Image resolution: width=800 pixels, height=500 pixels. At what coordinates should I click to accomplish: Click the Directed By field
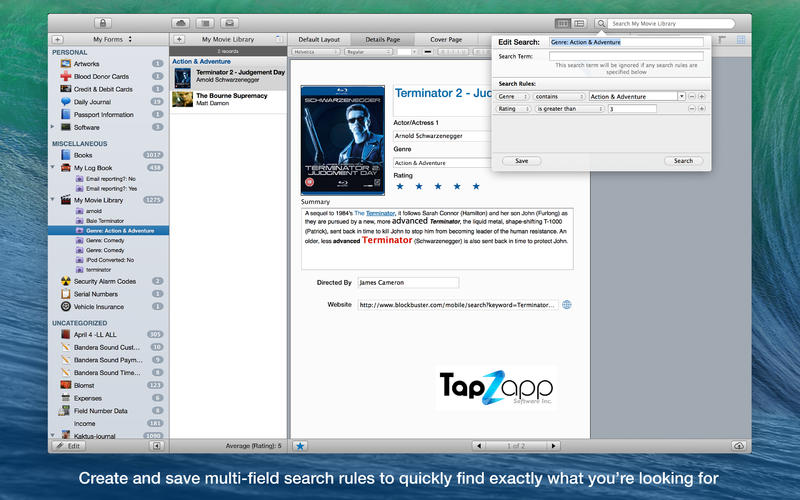click(x=408, y=283)
